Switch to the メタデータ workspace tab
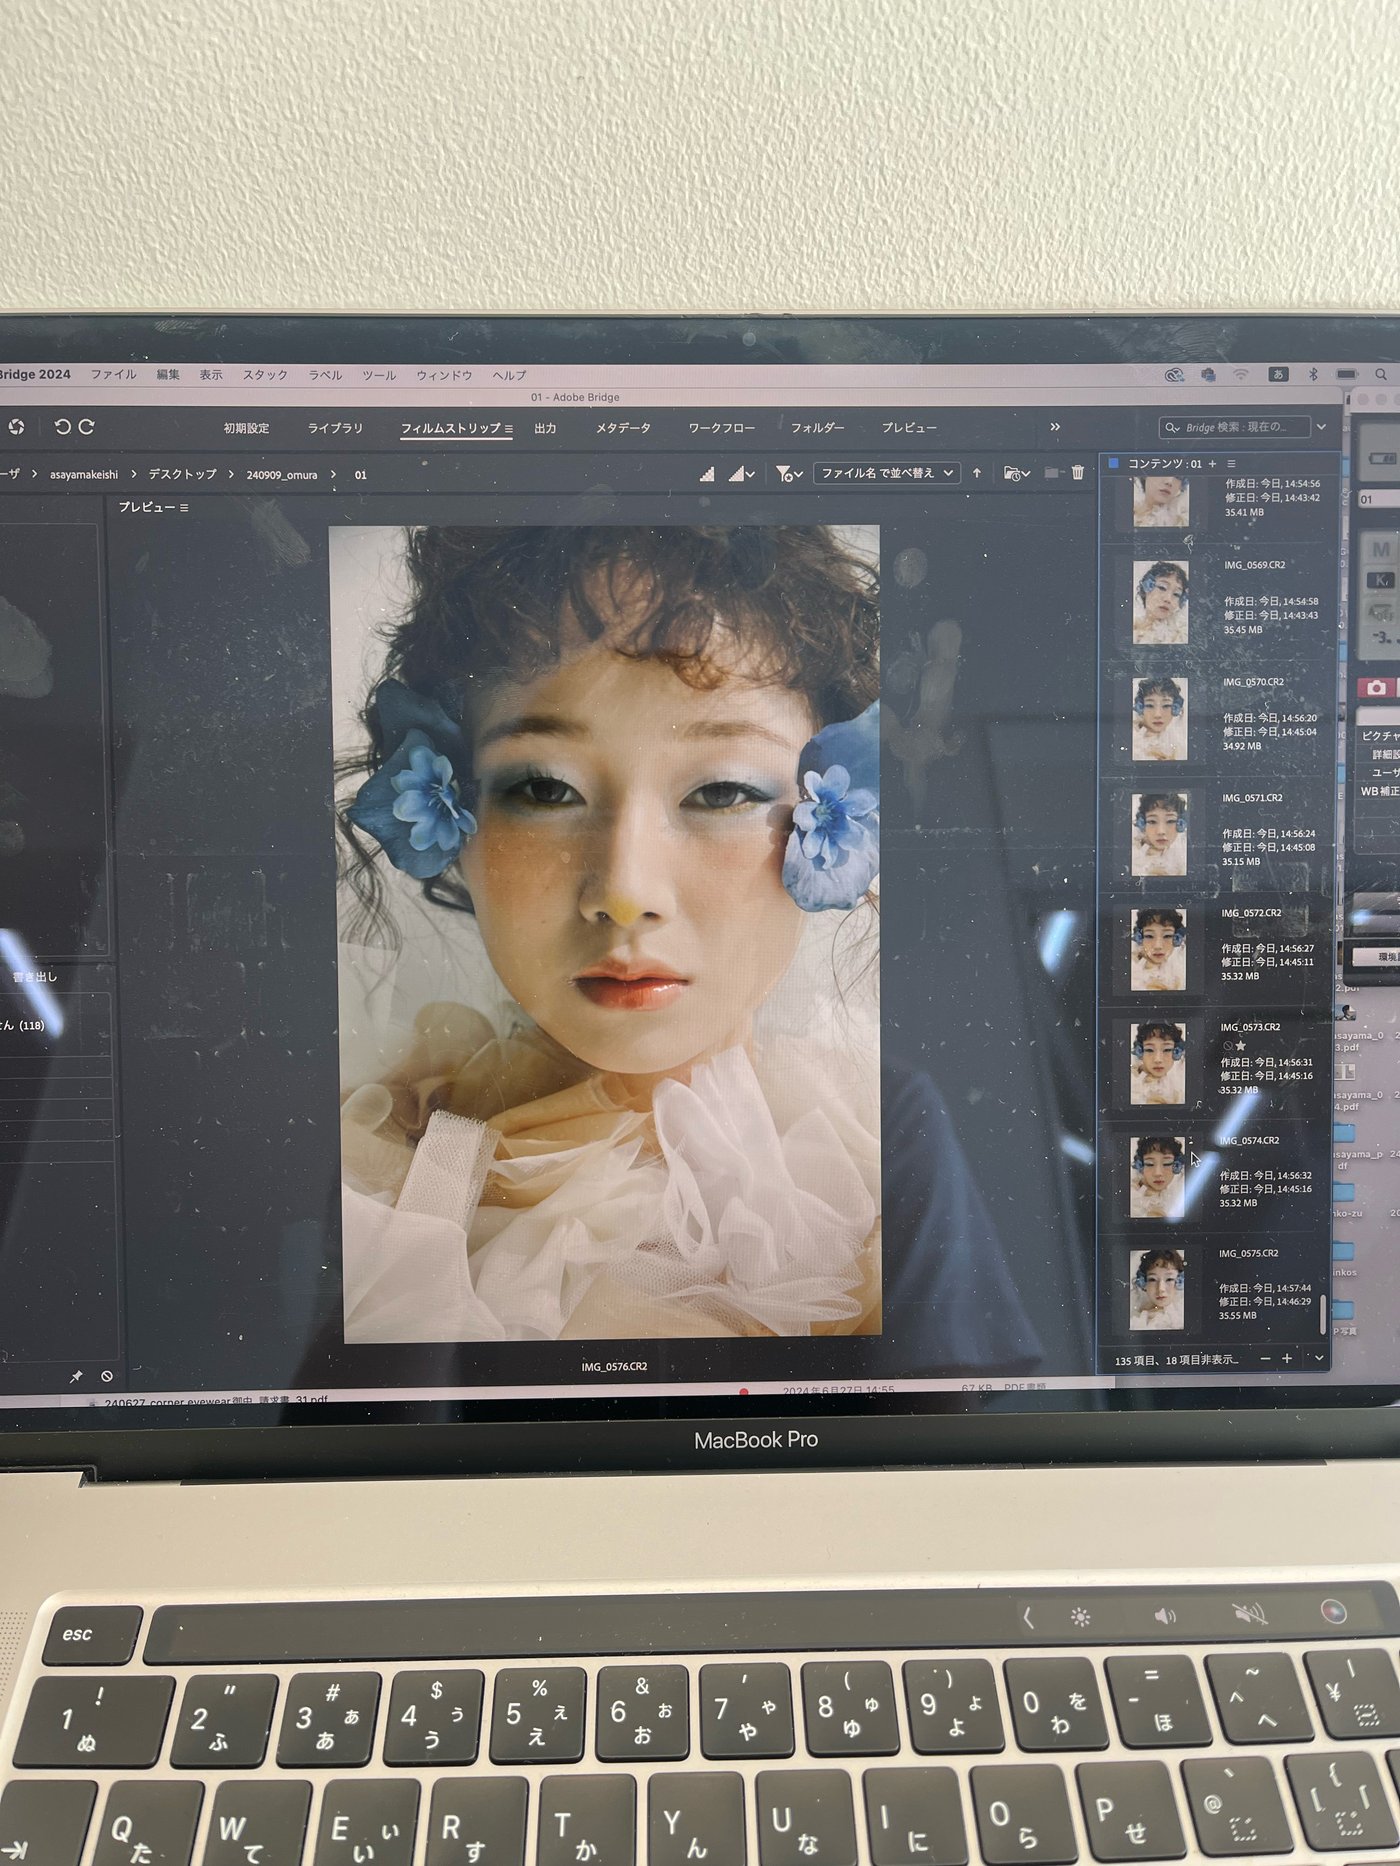 (x=623, y=428)
